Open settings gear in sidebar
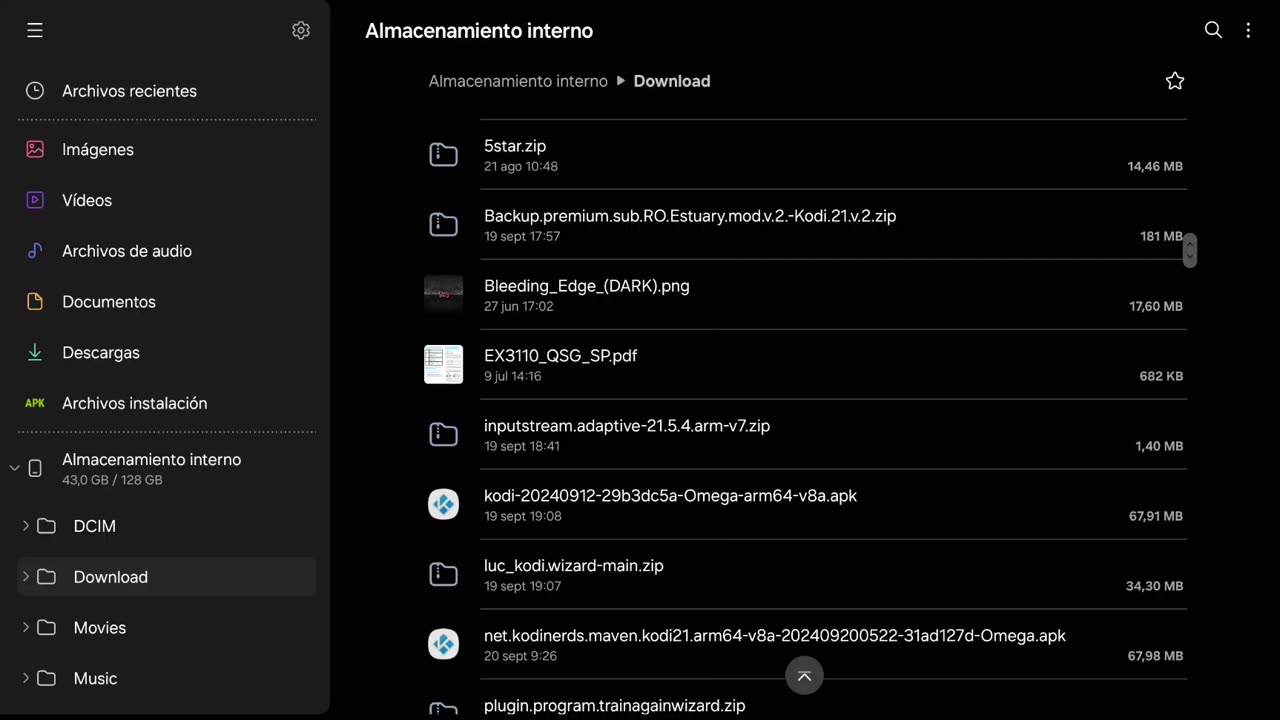 (301, 31)
